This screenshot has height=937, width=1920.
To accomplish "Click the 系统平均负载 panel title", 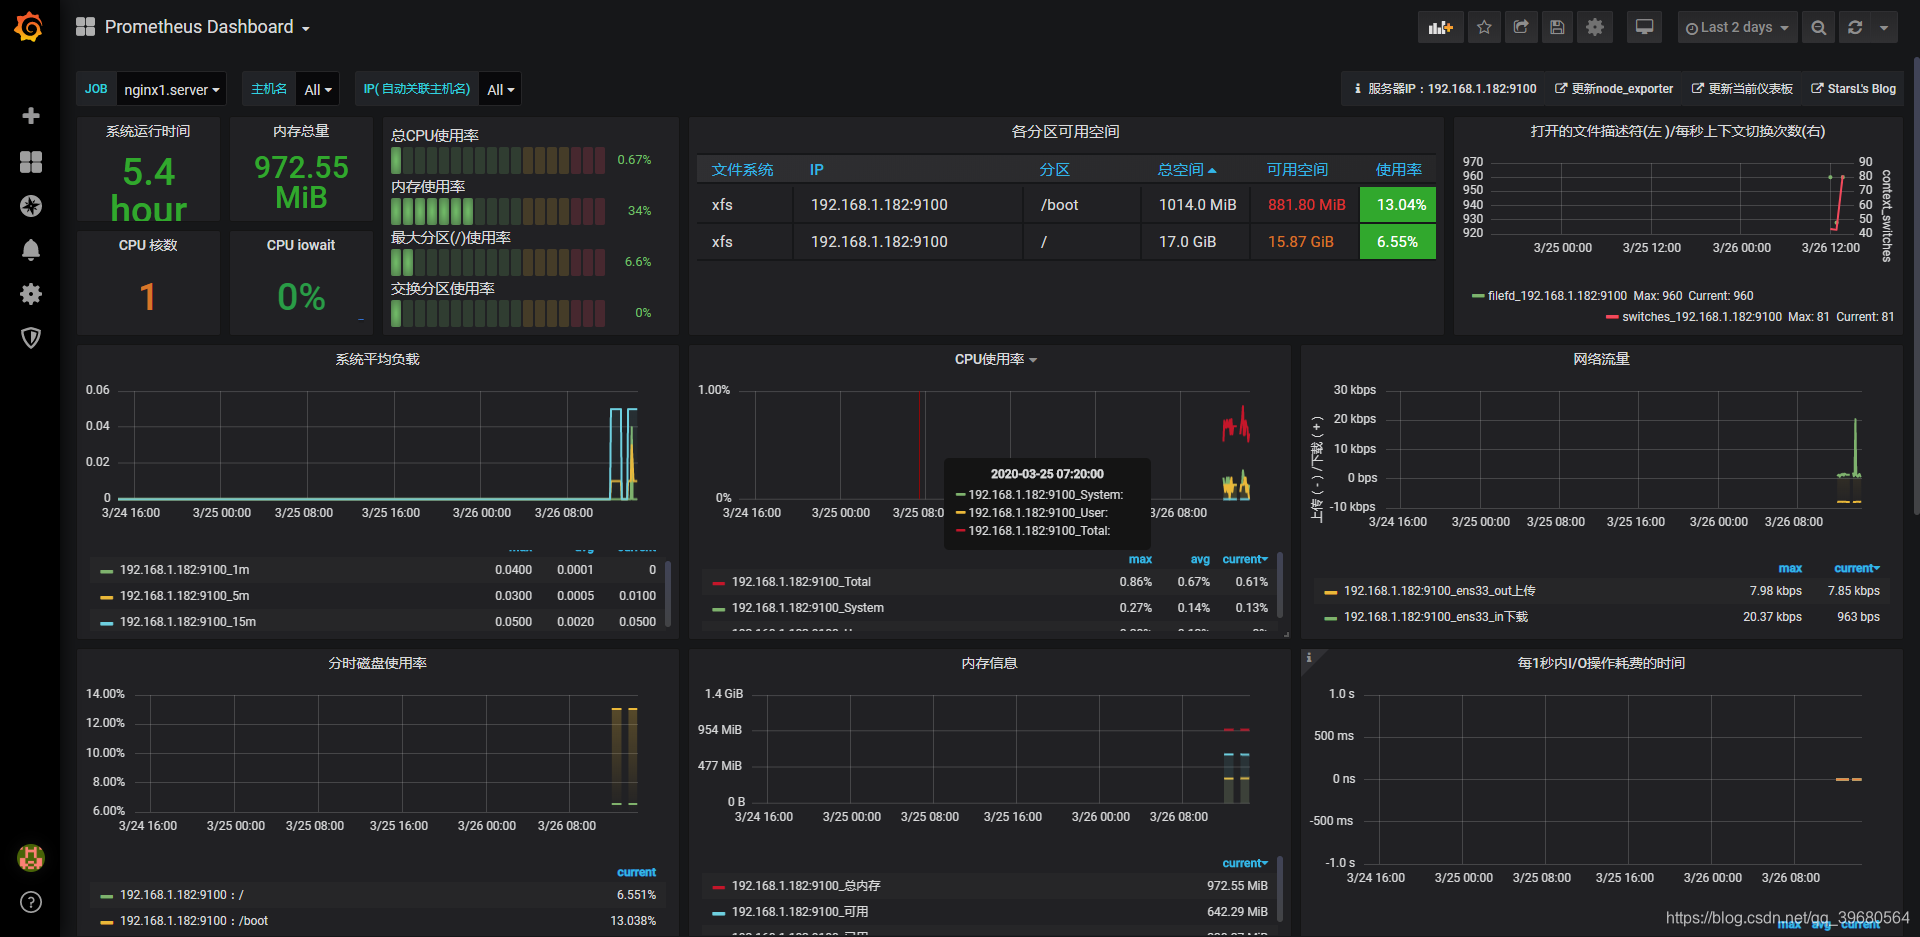I will [x=377, y=359].
